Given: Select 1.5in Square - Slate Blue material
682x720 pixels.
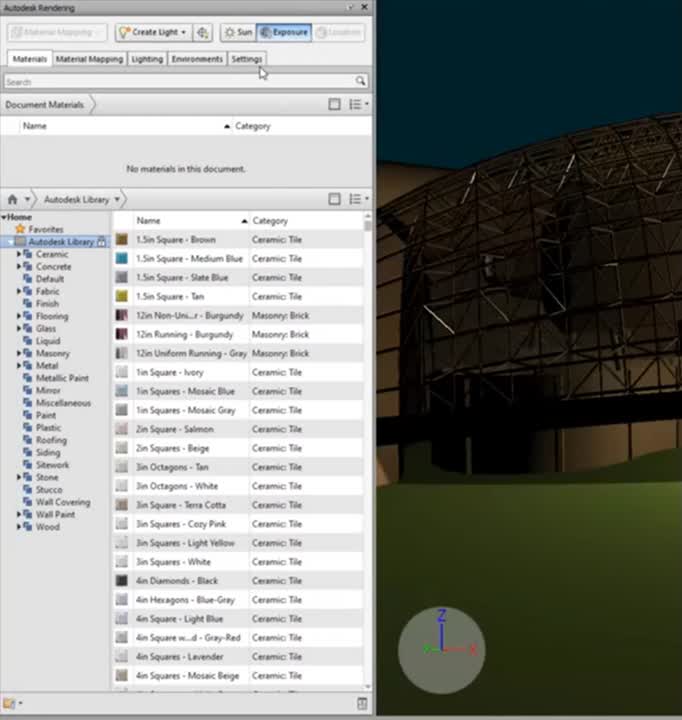Looking at the screenshot, I should tap(238, 277).
